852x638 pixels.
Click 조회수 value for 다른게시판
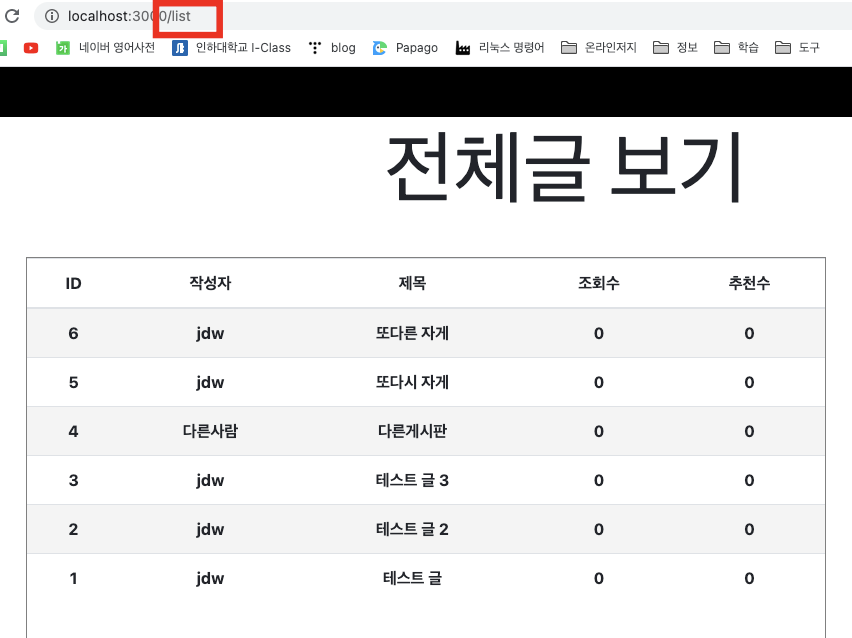(599, 431)
